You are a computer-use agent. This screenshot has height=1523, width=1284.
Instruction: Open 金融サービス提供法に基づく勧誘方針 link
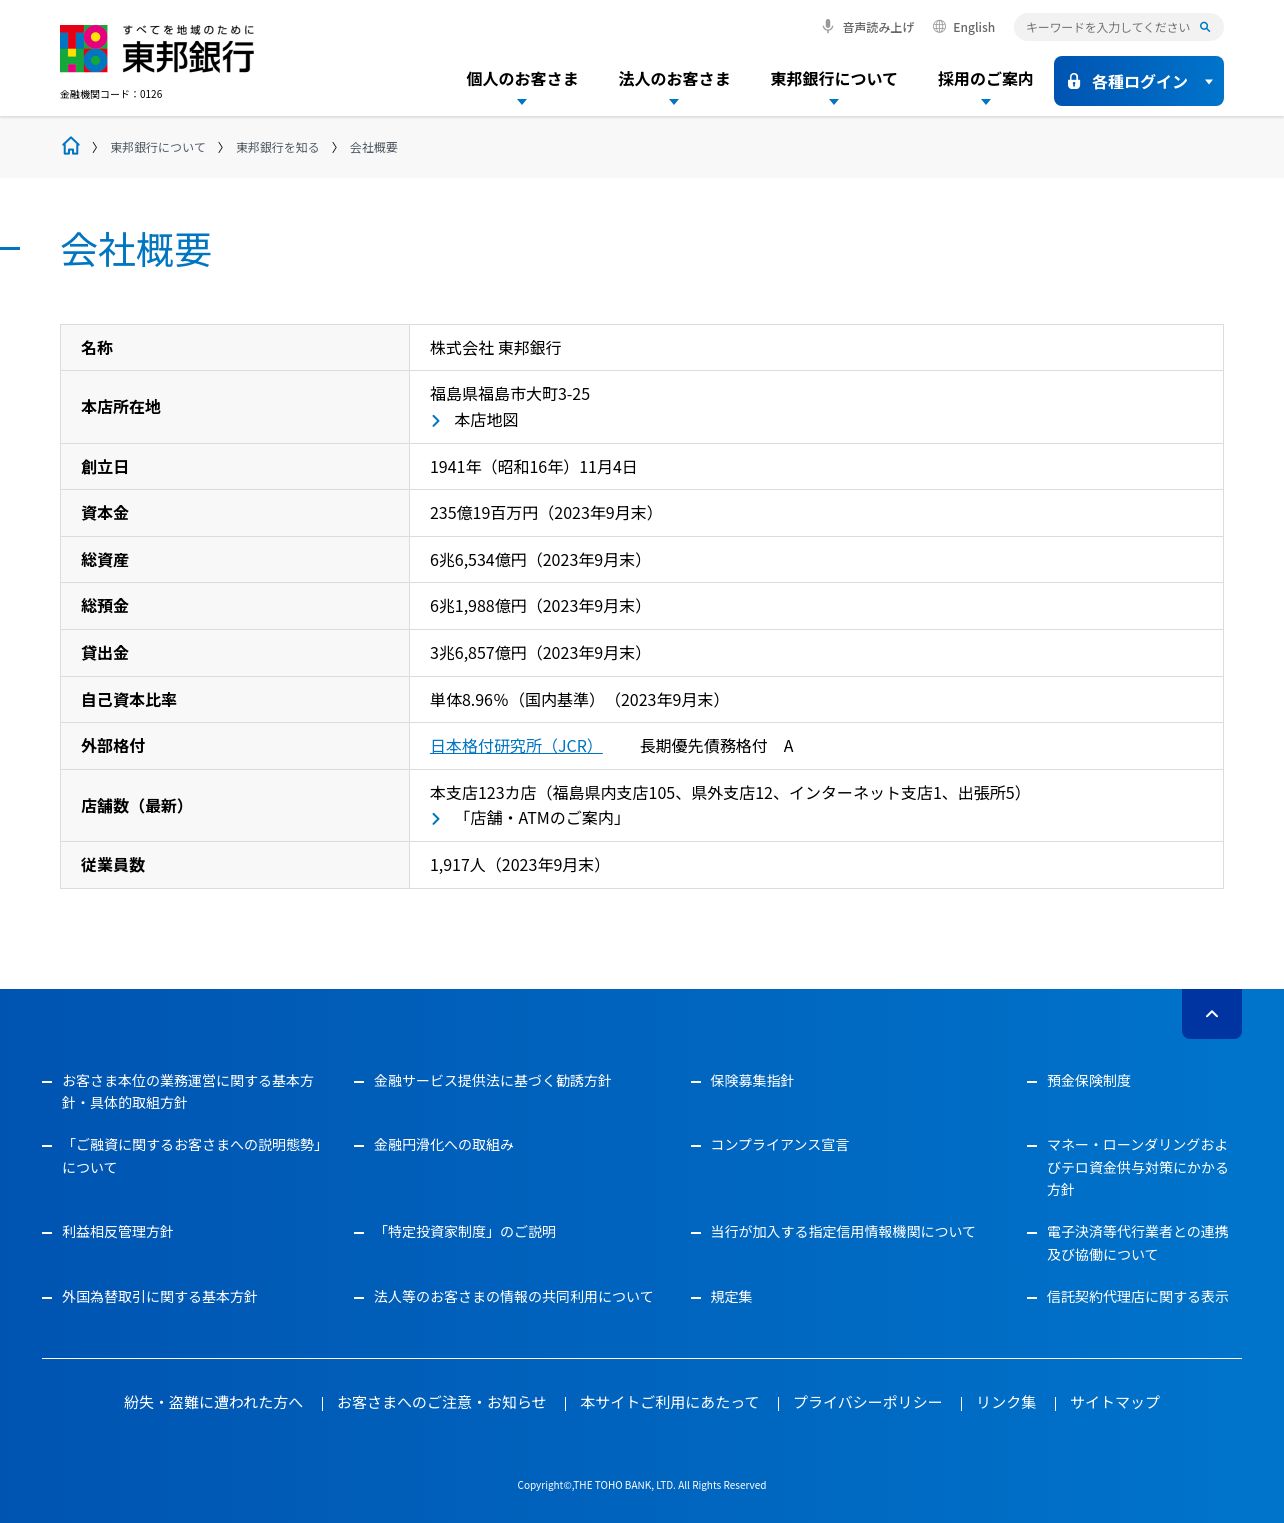coord(492,1080)
